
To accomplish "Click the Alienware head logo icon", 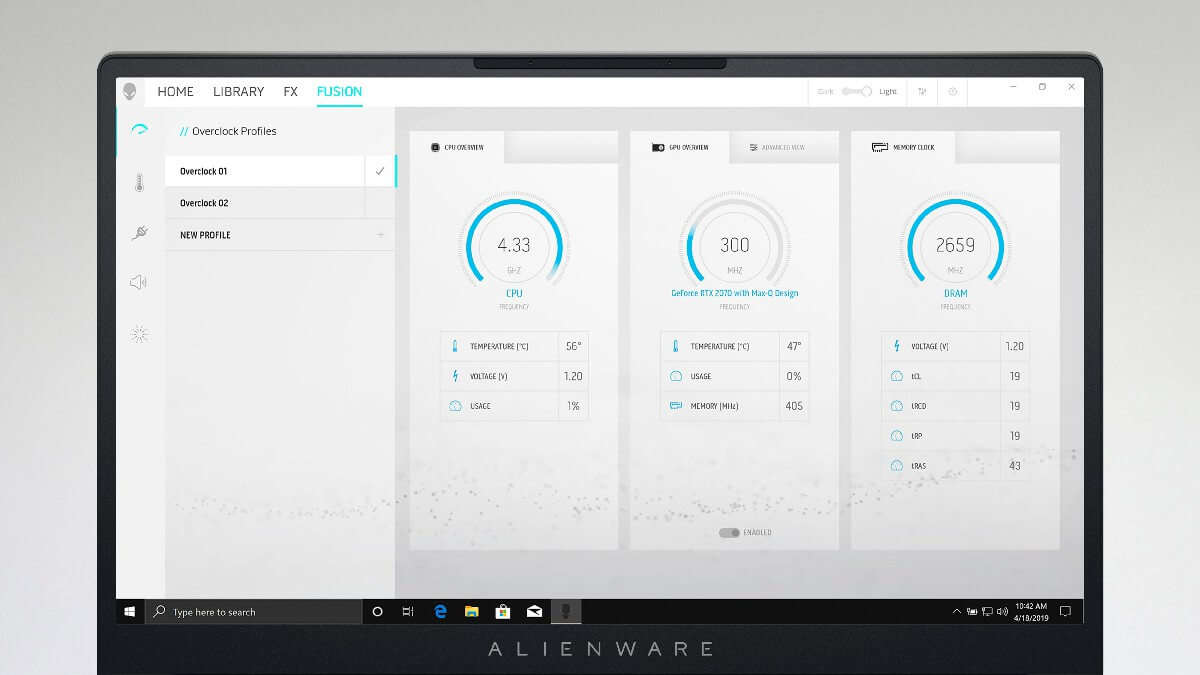I will point(130,92).
